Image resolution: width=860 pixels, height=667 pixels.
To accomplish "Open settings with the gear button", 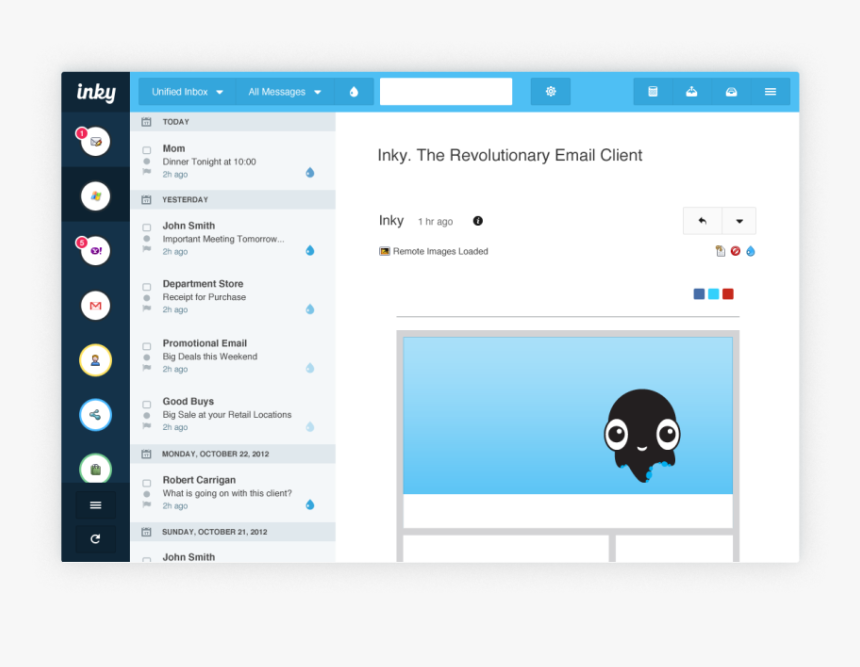I will [551, 92].
